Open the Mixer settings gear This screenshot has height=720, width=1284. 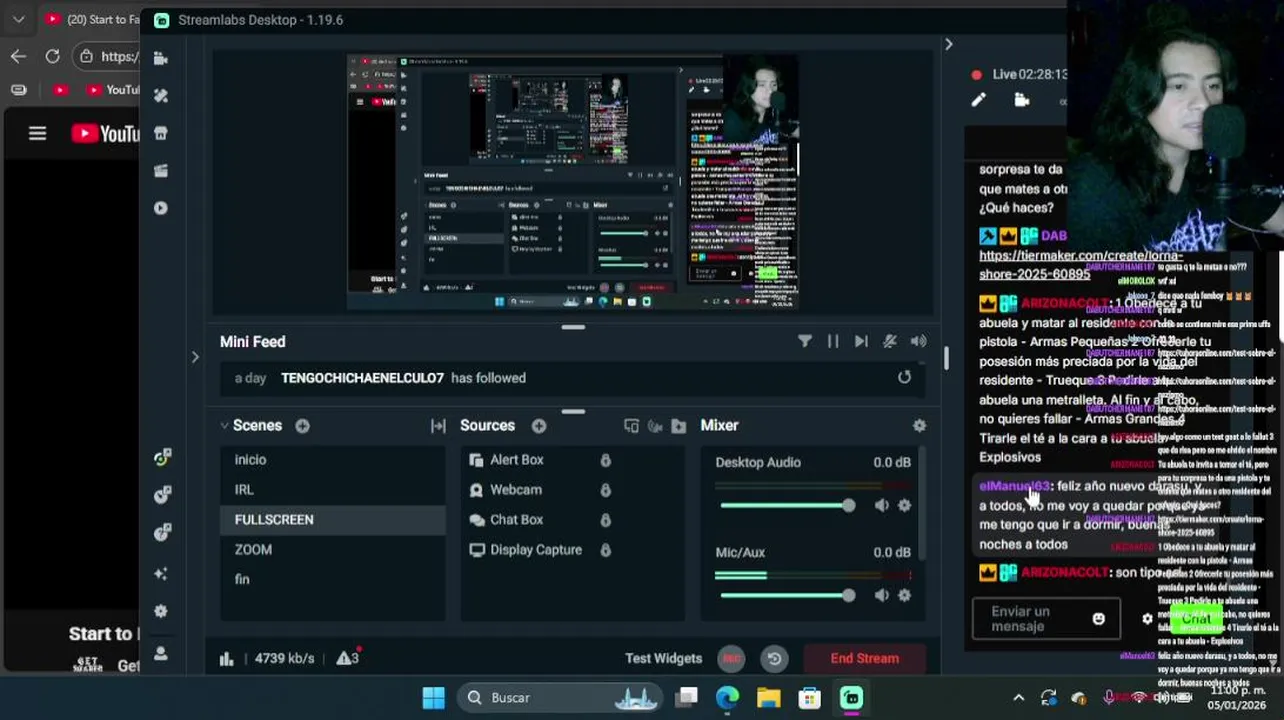(919, 426)
